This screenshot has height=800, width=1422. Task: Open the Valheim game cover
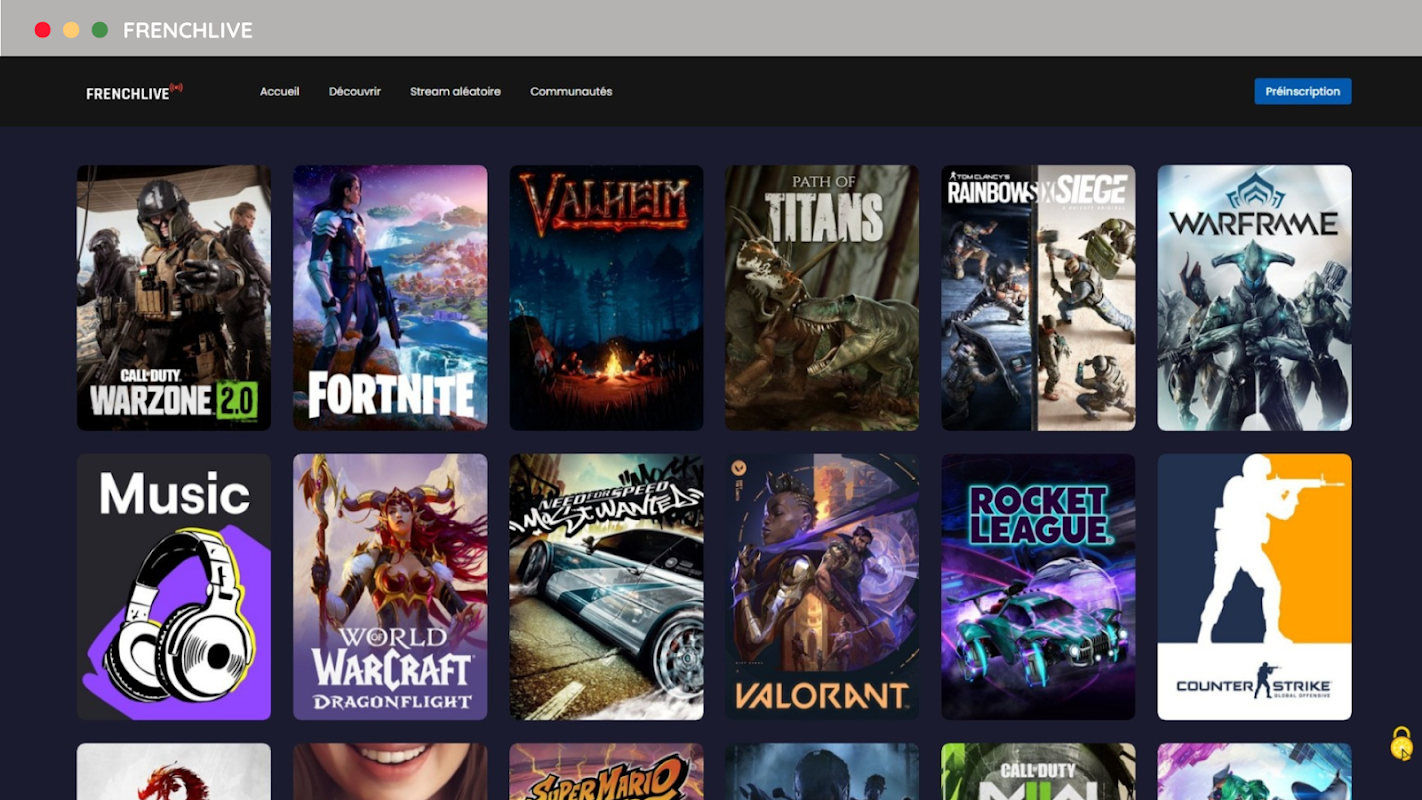tap(606, 298)
